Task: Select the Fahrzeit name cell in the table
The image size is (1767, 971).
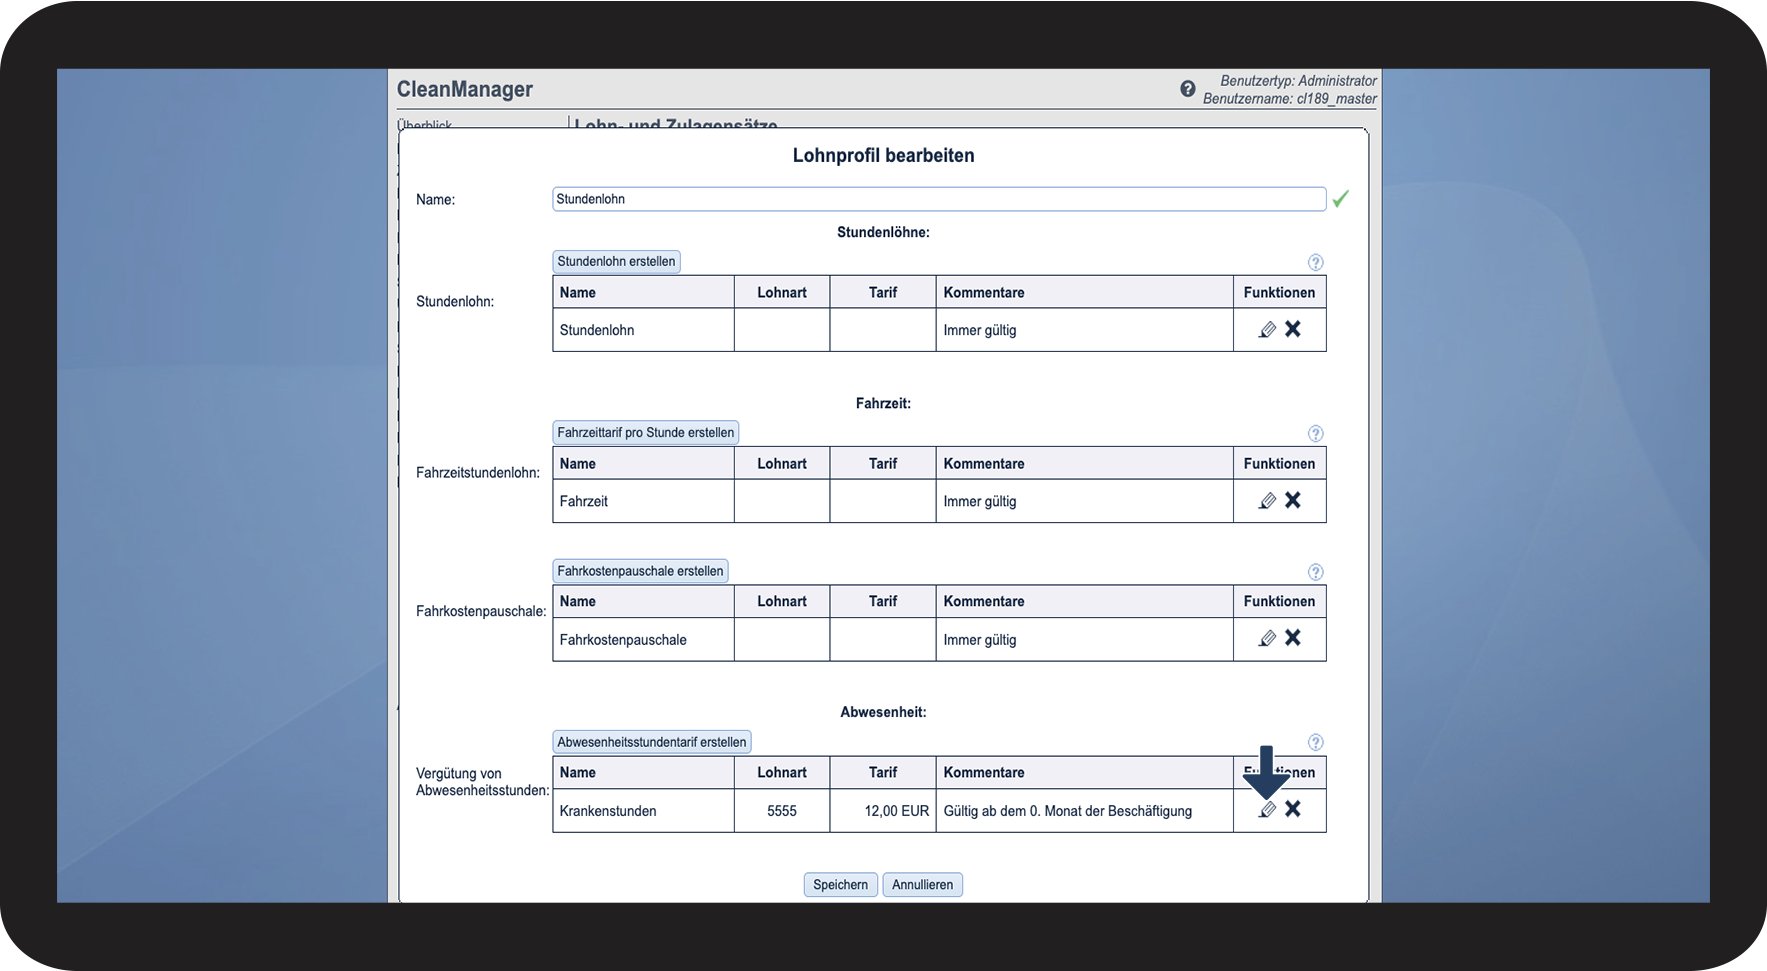Action: 643,501
